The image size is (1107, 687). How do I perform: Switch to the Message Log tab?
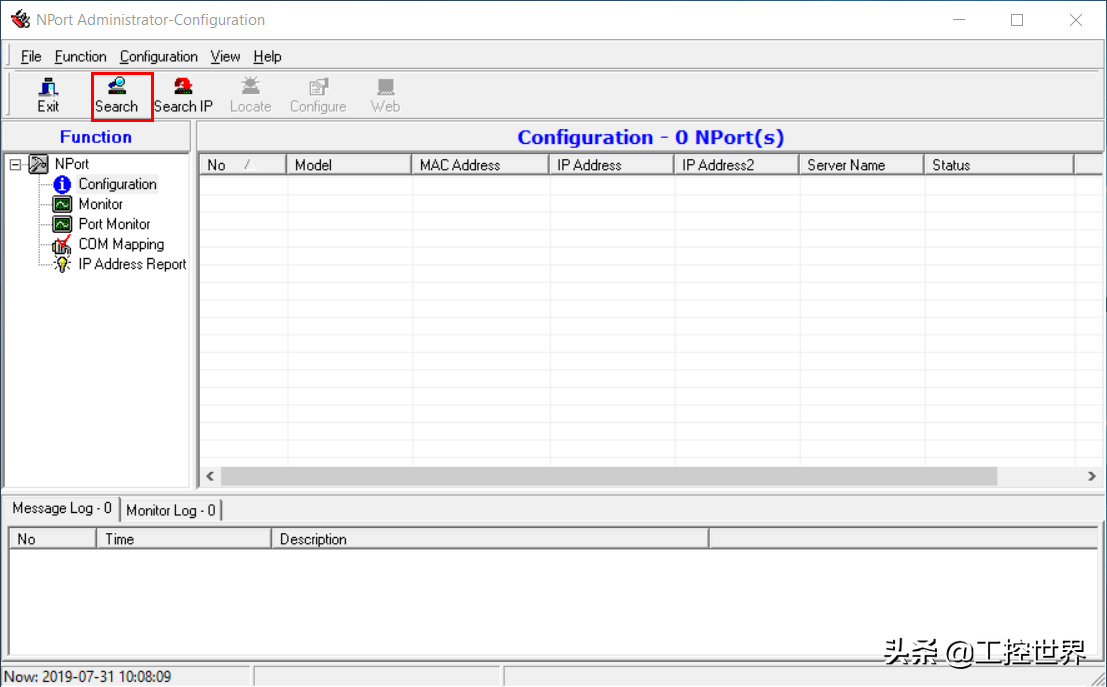[x=62, y=509]
